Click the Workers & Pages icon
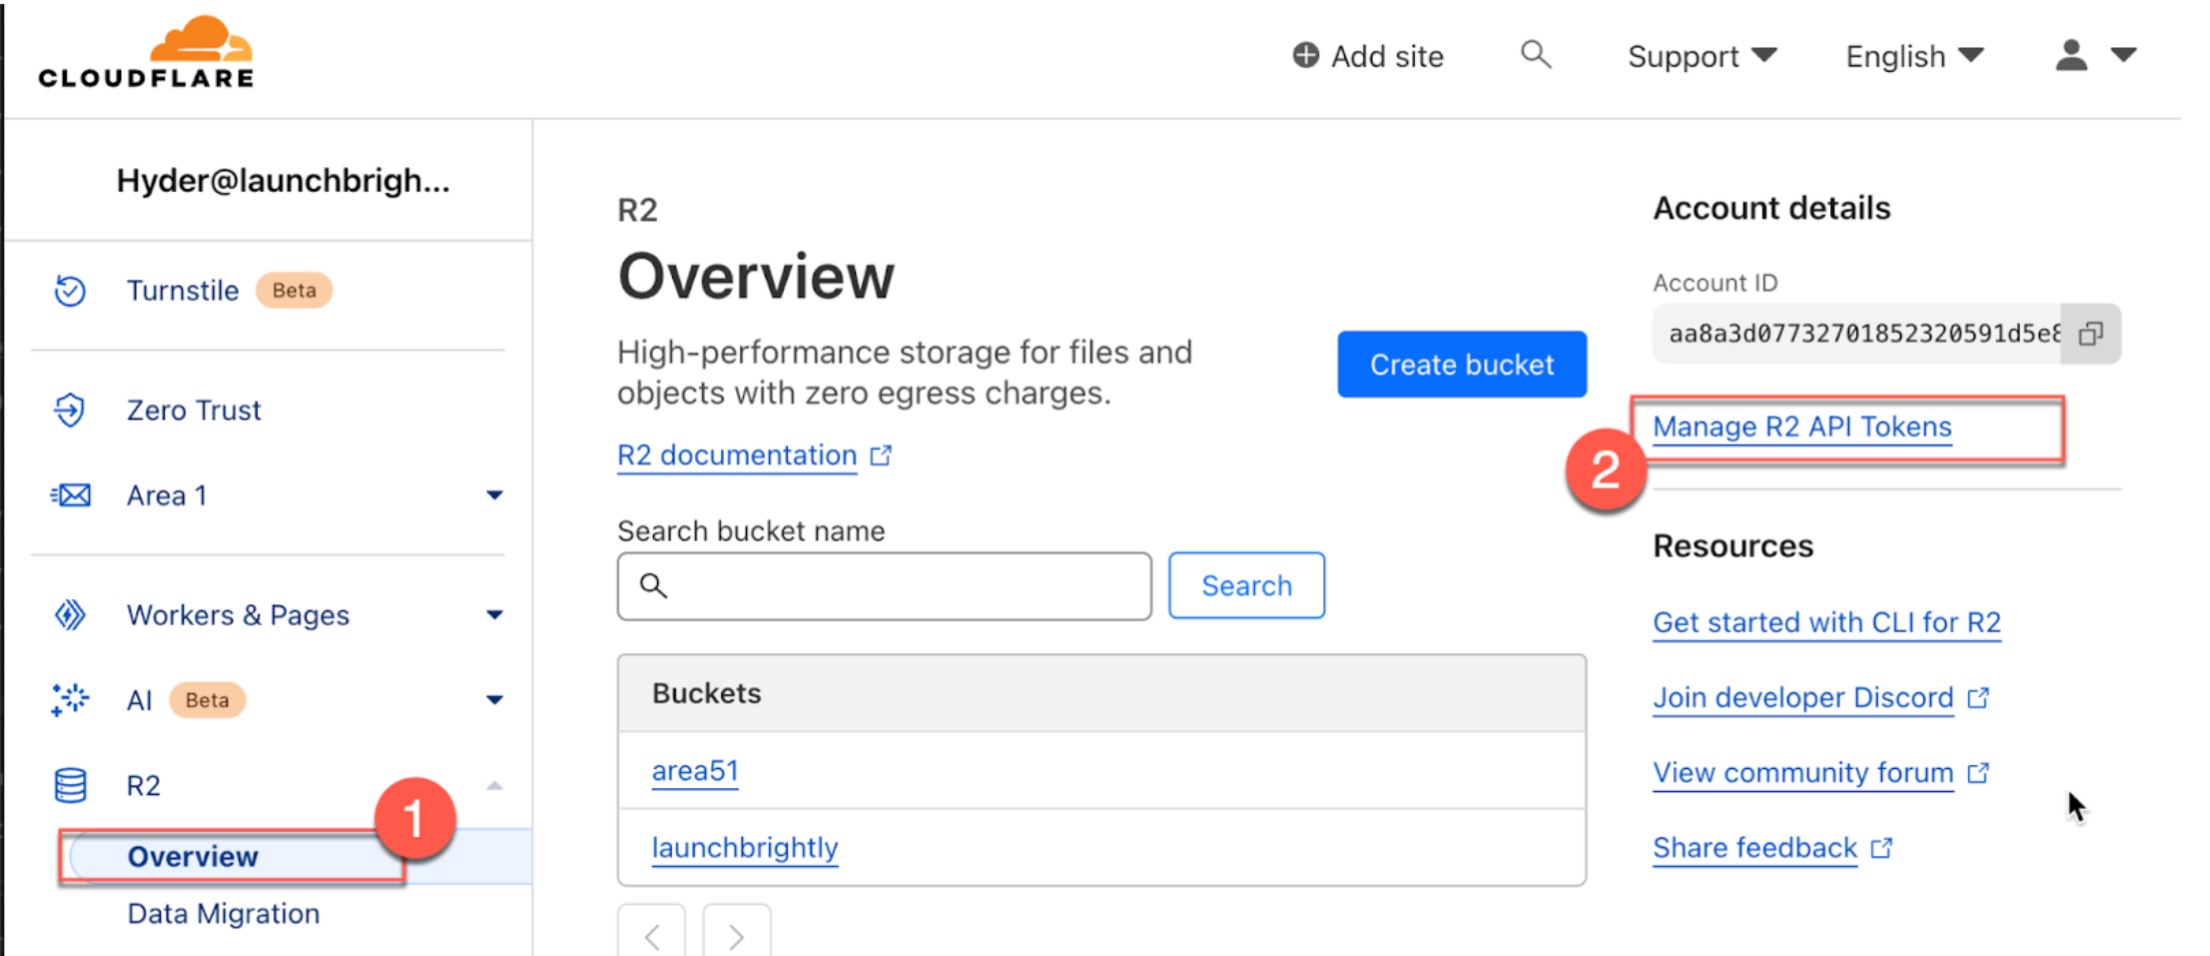 tap(70, 615)
